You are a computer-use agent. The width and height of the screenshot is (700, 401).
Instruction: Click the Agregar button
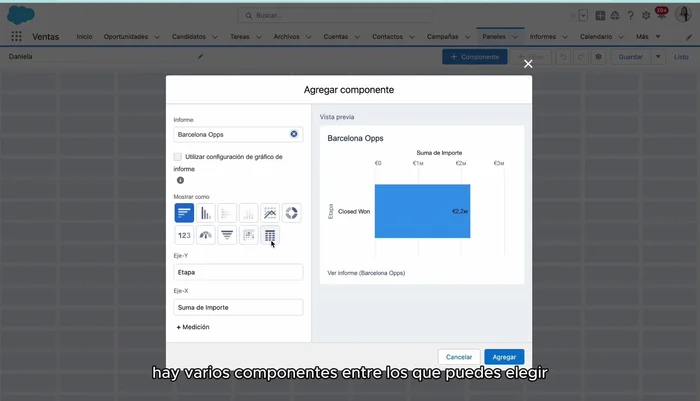coord(504,357)
